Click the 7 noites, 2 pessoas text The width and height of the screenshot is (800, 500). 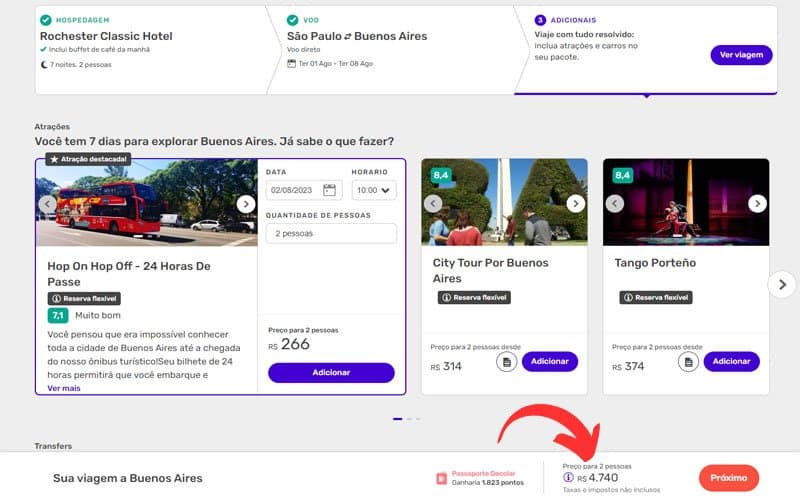81,65
